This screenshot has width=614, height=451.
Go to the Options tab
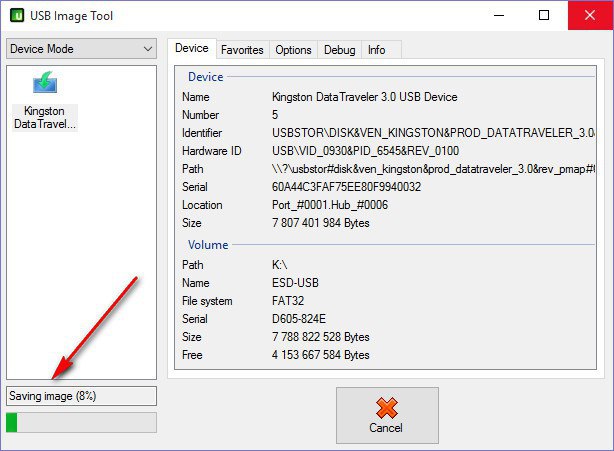(293, 50)
